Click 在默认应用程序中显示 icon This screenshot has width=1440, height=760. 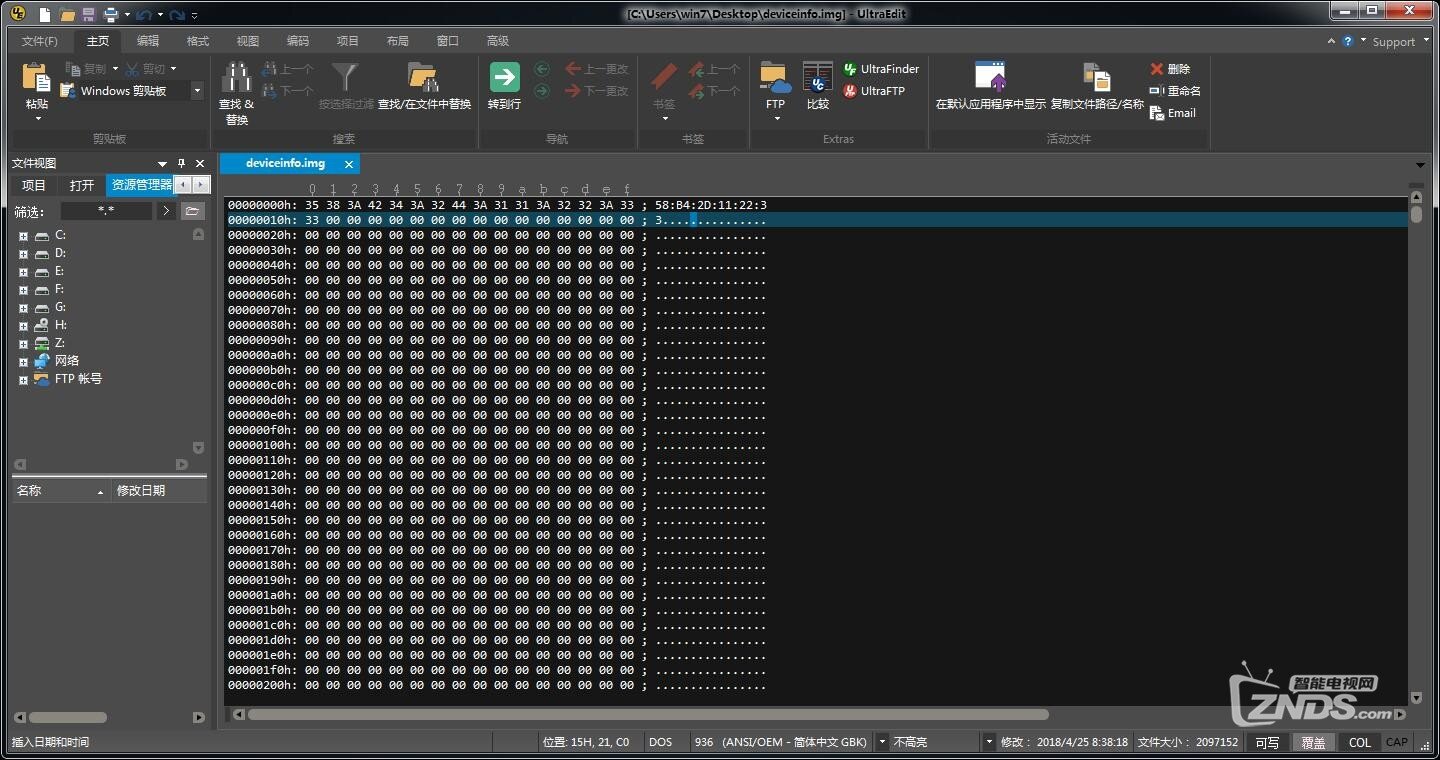click(x=990, y=77)
